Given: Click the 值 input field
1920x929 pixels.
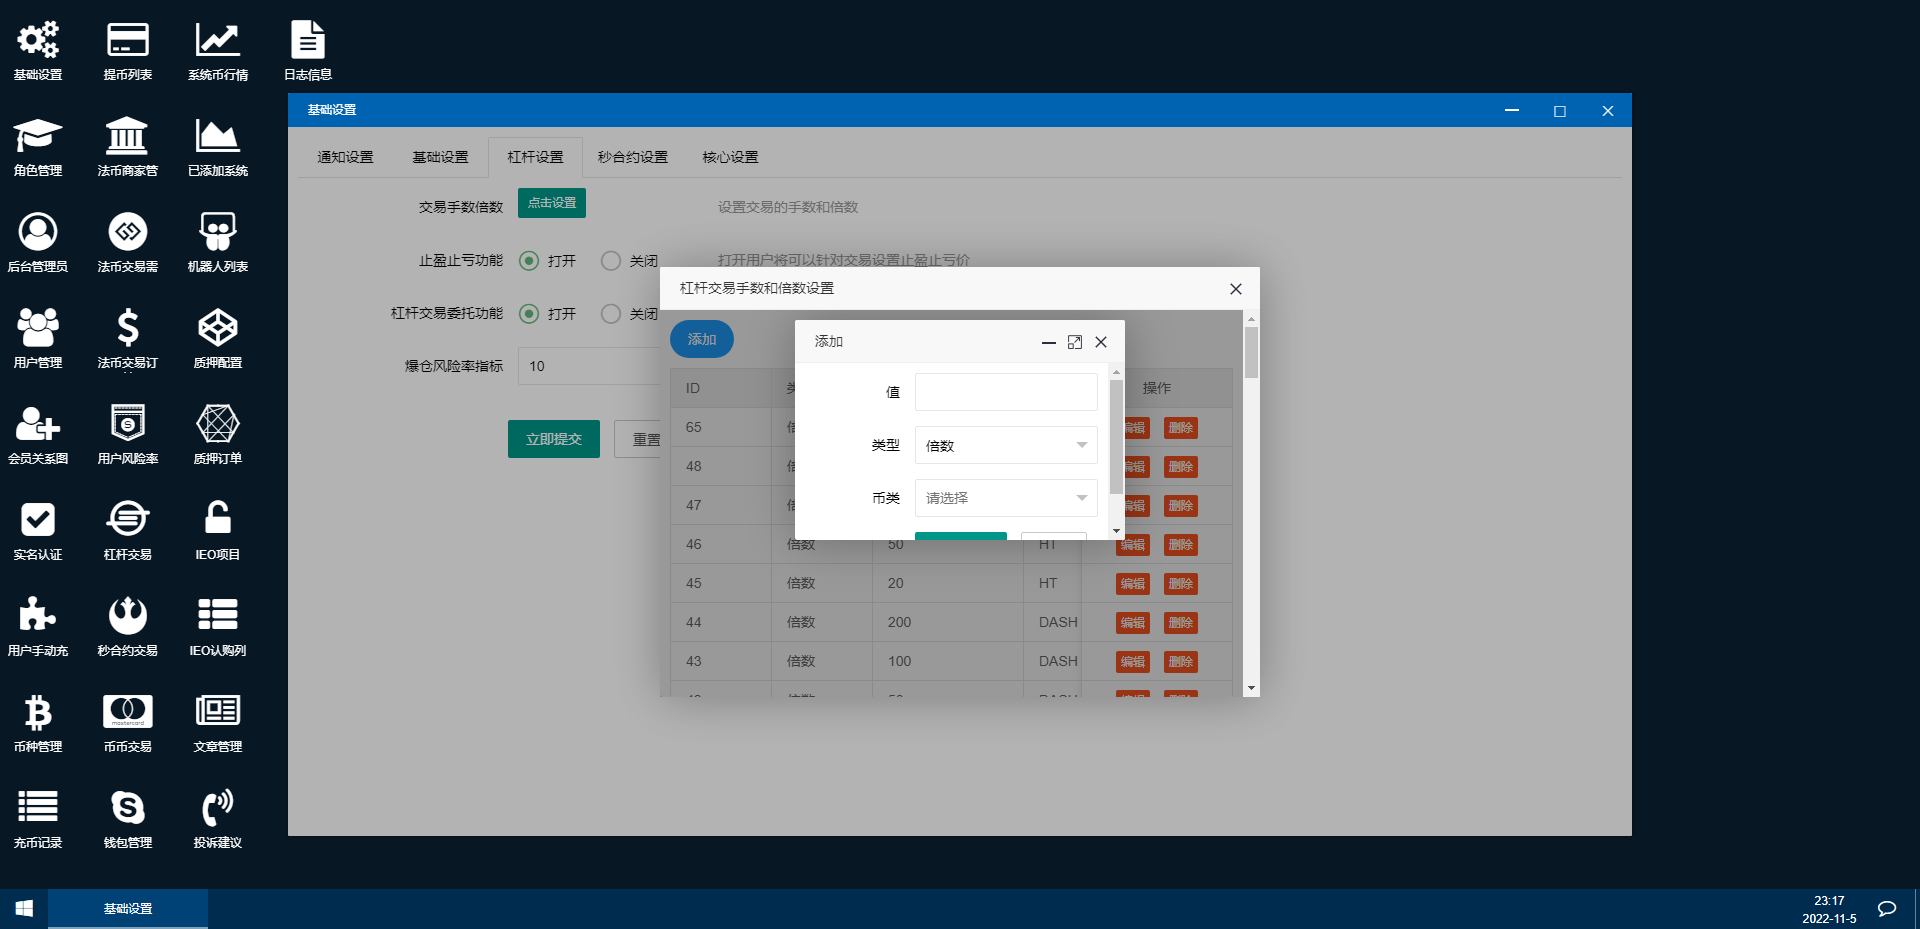Looking at the screenshot, I should [x=1006, y=392].
